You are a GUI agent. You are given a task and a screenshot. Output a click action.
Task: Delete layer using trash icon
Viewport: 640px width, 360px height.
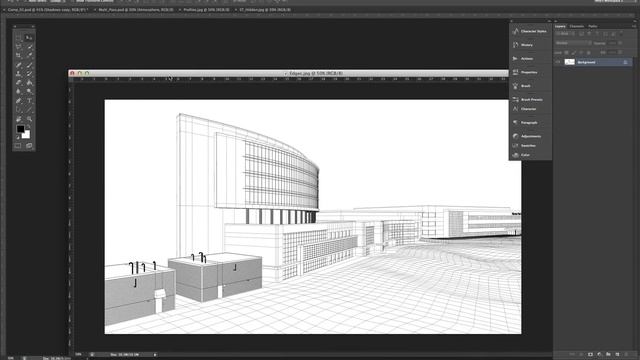point(627,354)
